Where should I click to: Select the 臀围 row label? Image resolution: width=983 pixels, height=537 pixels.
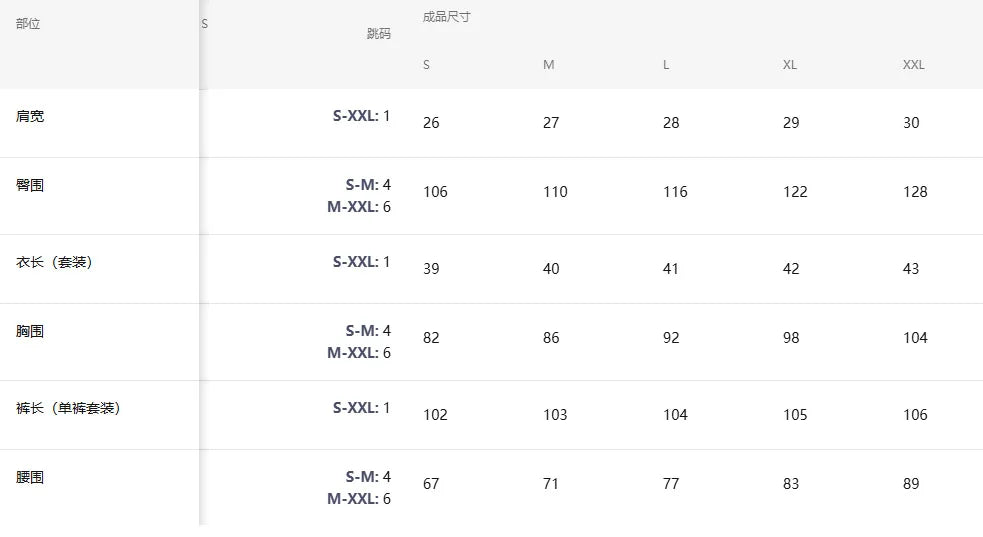pyautogui.click(x=30, y=185)
